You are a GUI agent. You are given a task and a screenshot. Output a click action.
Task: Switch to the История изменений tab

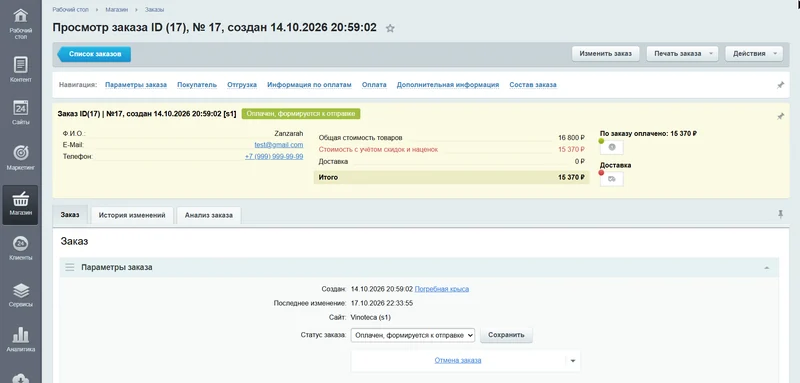132,215
